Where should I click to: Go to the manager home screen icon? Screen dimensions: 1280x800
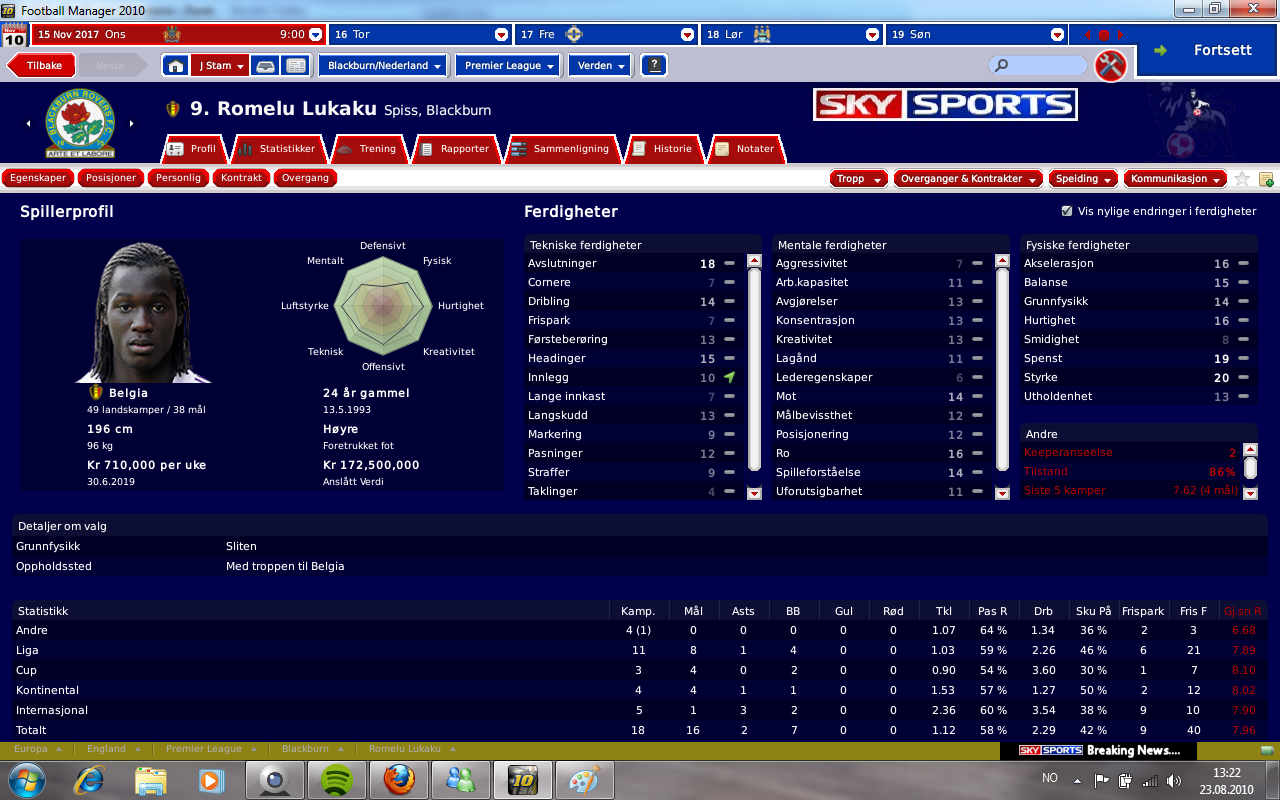coord(175,66)
